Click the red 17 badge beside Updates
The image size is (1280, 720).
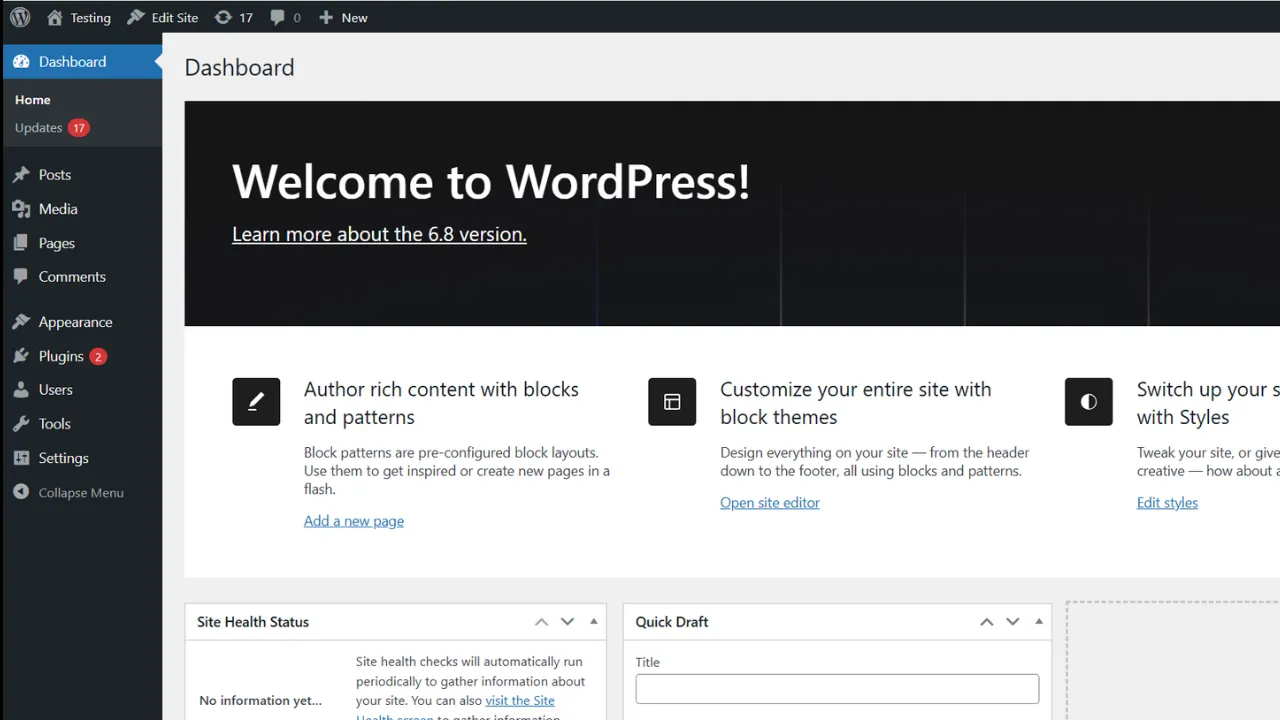(x=79, y=128)
